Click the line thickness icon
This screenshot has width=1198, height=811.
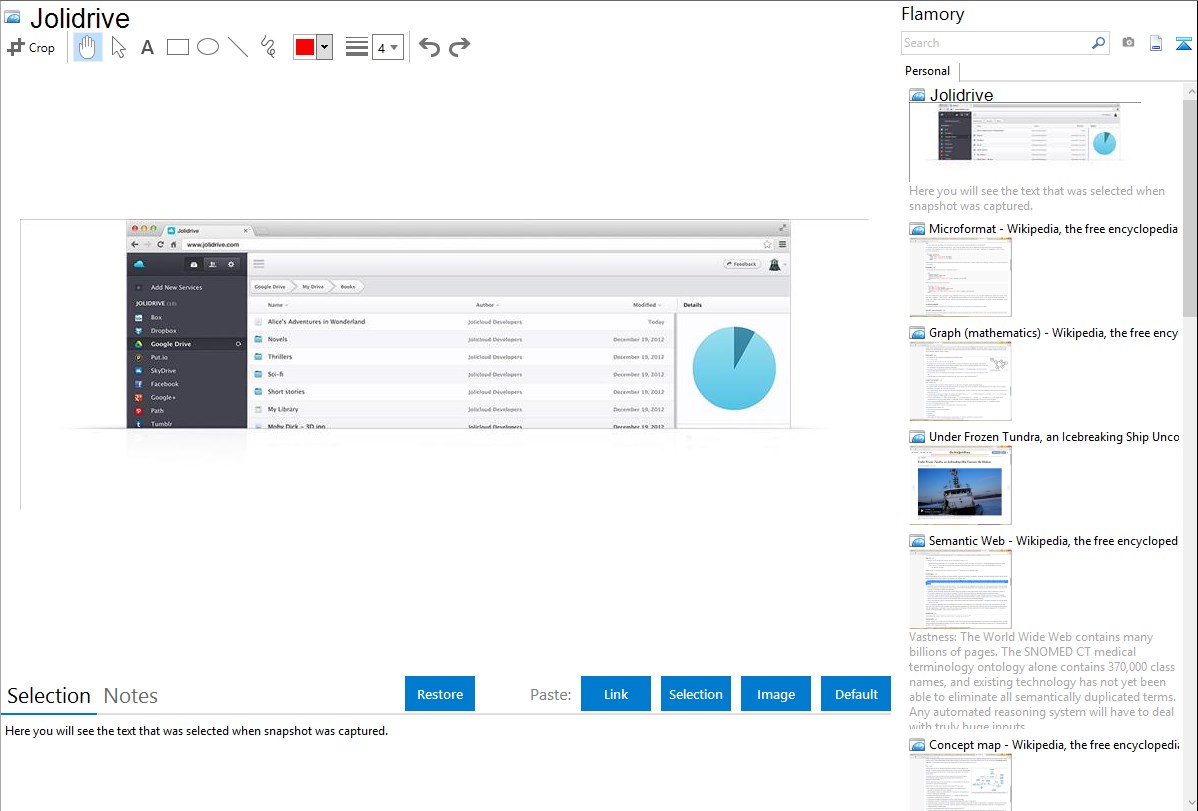(x=357, y=47)
